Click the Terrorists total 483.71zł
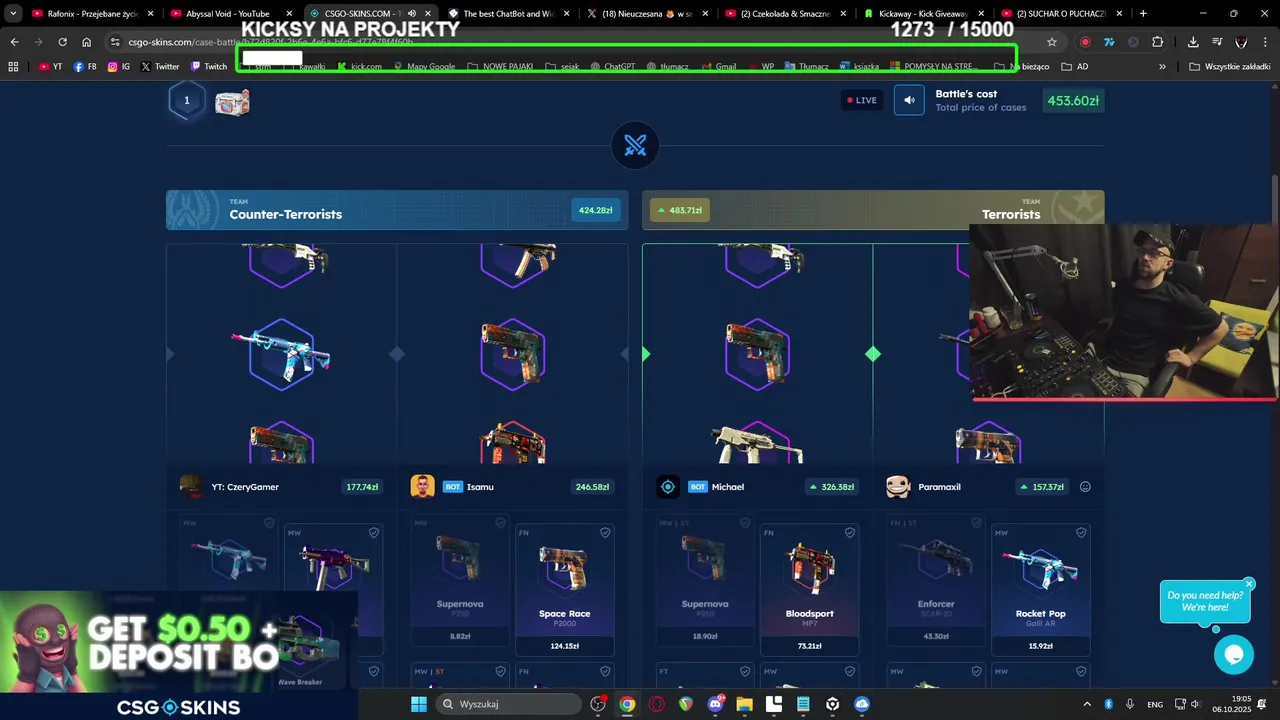This screenshot has height=720, width=1280. pos(680,210)
